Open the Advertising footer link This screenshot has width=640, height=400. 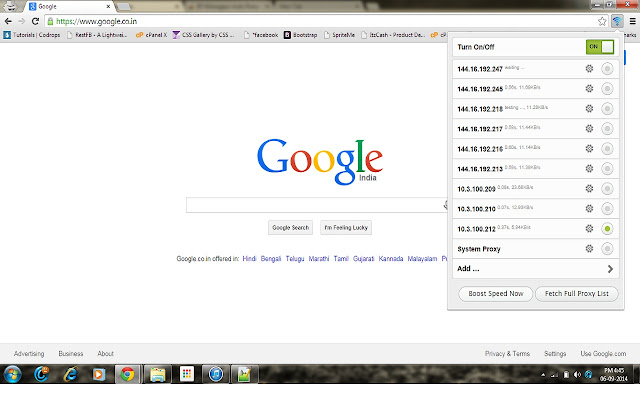29,353
